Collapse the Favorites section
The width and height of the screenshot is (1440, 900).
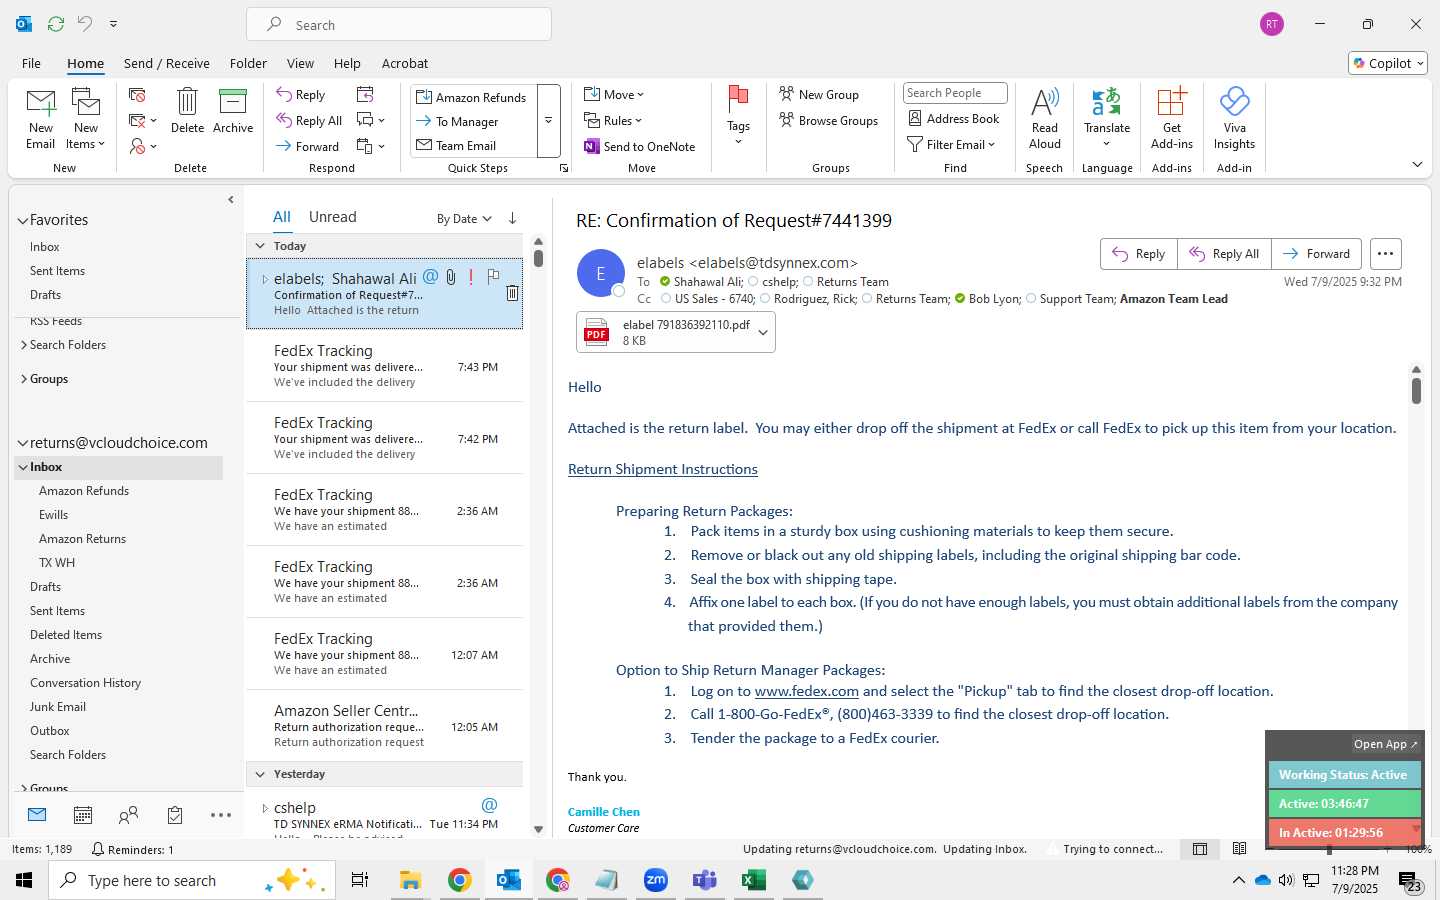(x=22, y=221)
